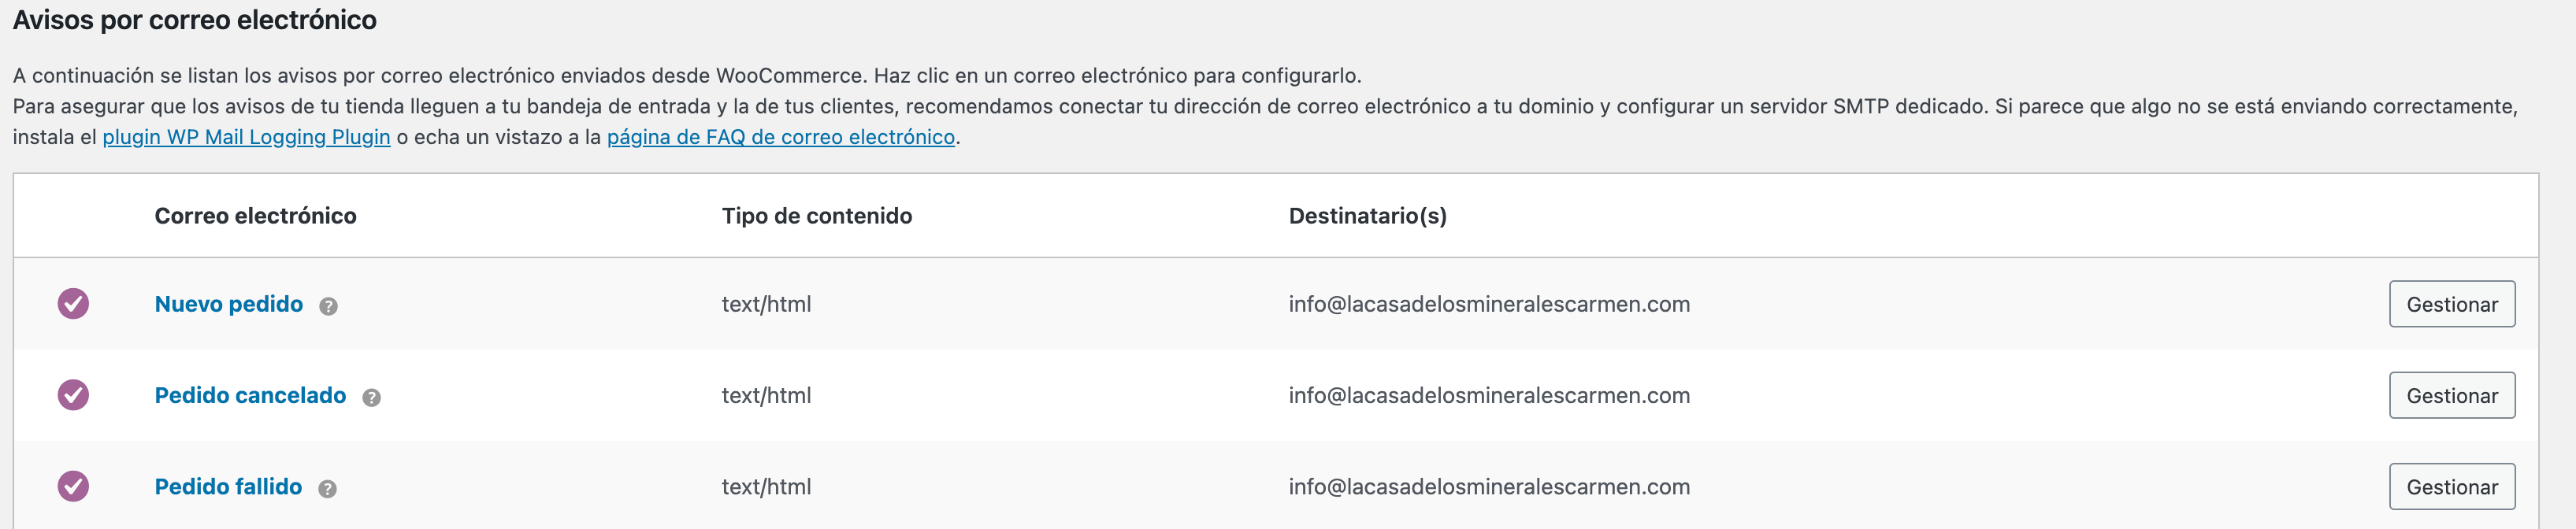Screen dimensions: 2576x529
Task: Open the página de FAQ de correo electrónico link
Action: click(x=781, y=137)
